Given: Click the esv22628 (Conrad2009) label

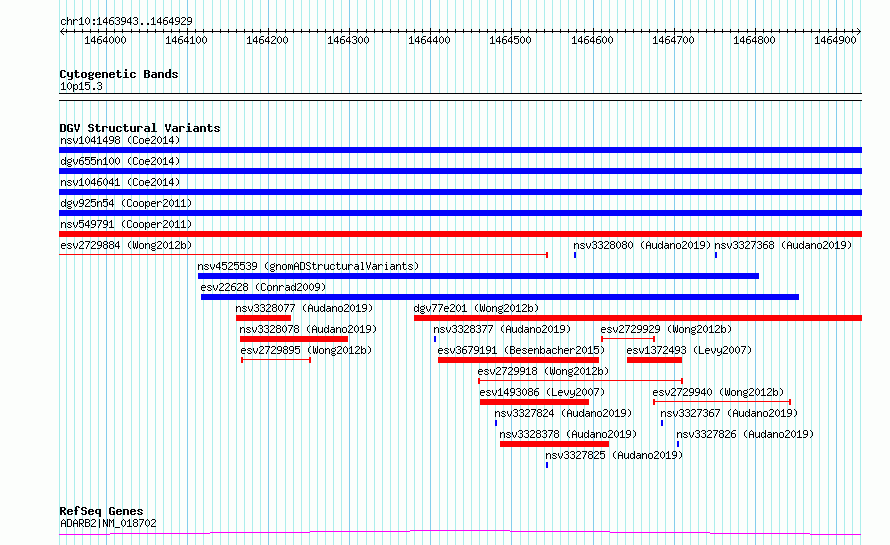Looking at the screenshot, I should tap(263, 287).
